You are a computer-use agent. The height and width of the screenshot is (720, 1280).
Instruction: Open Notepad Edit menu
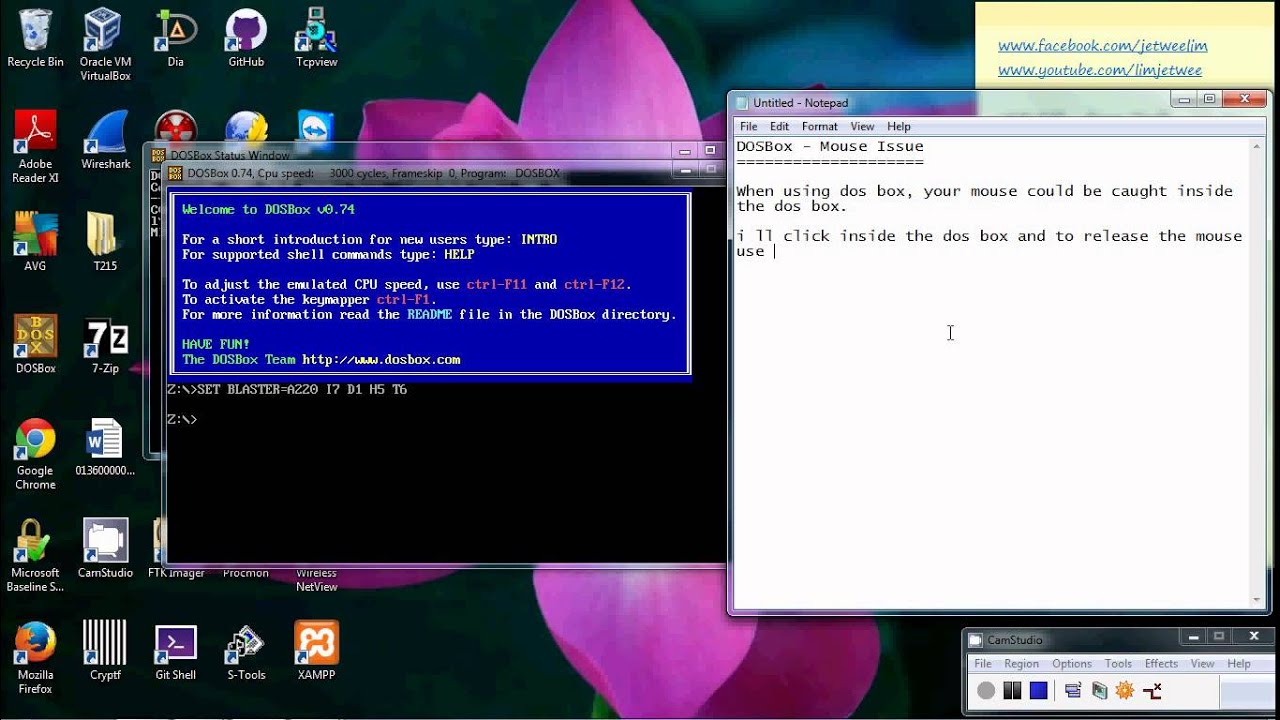(x=779, y=126)
